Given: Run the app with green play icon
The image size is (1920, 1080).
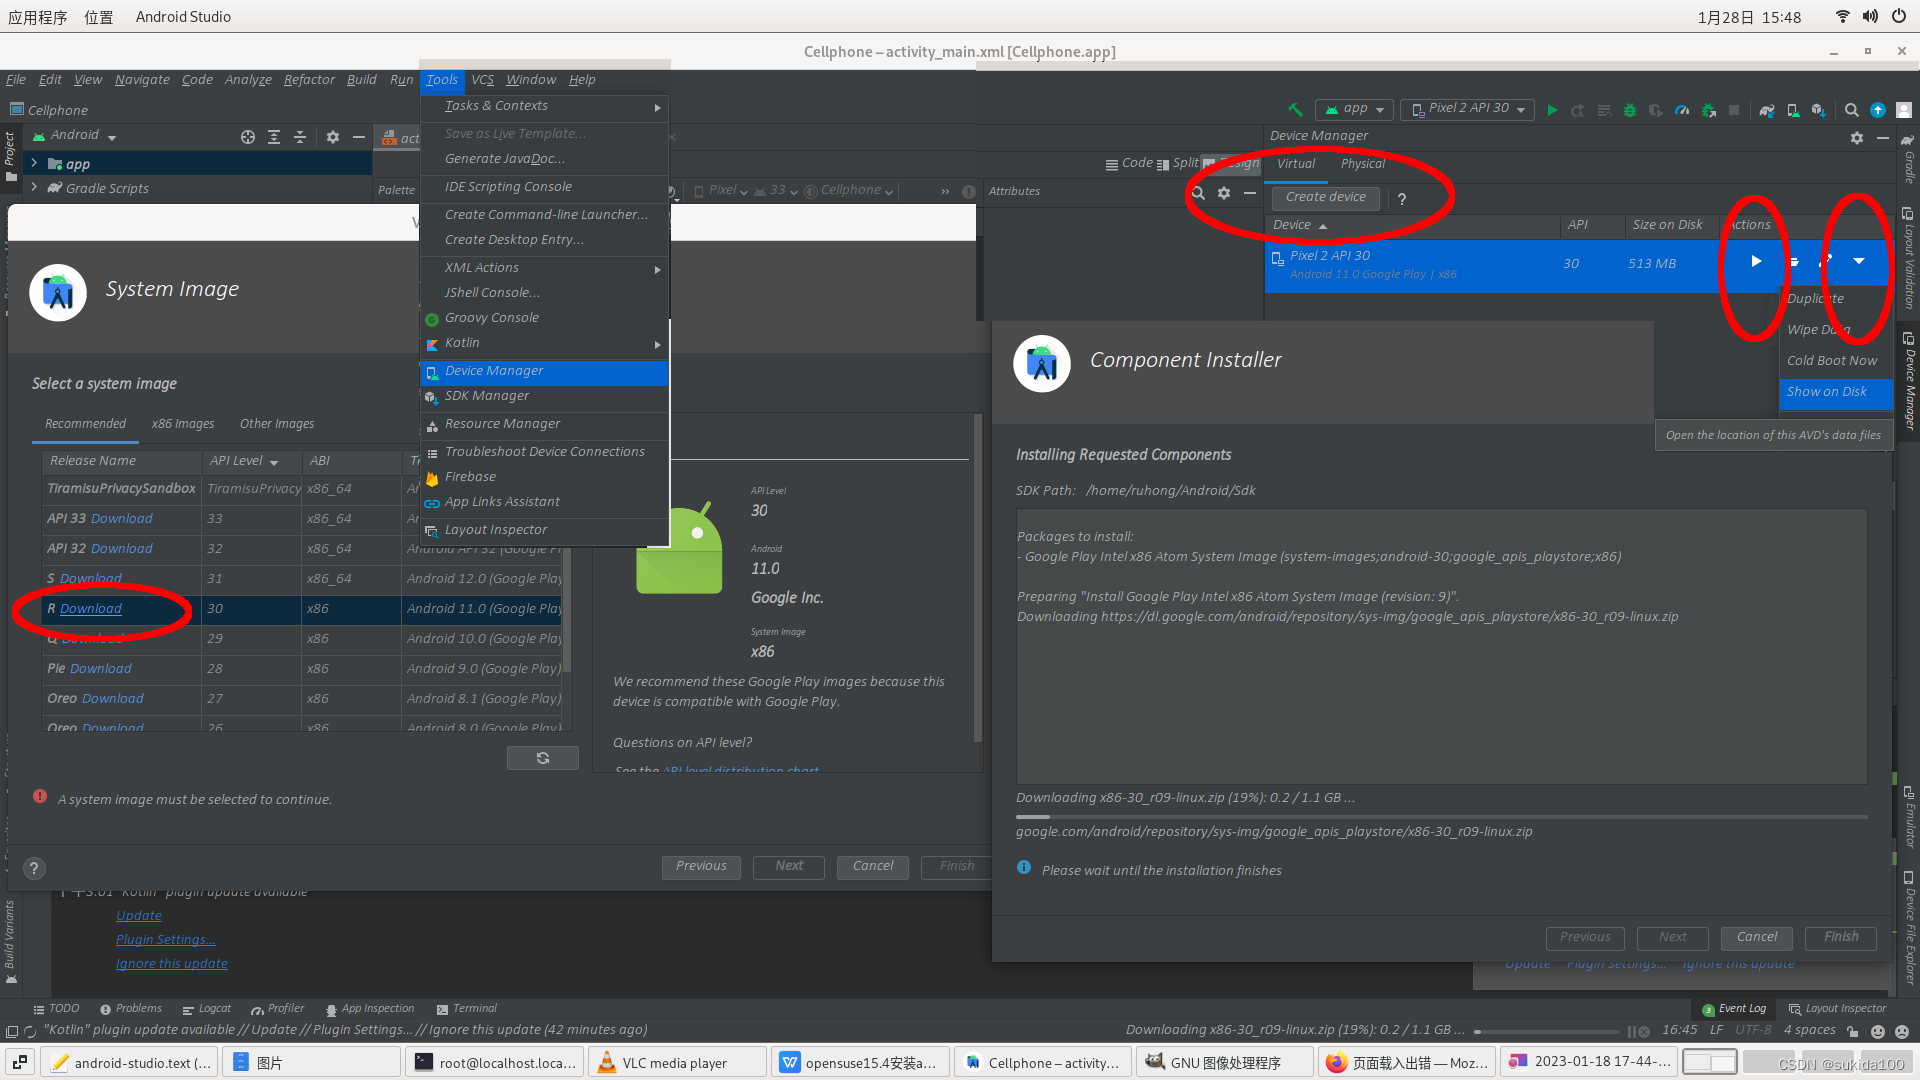Looking at the screenshot, I should click(x=1552, y=110).
